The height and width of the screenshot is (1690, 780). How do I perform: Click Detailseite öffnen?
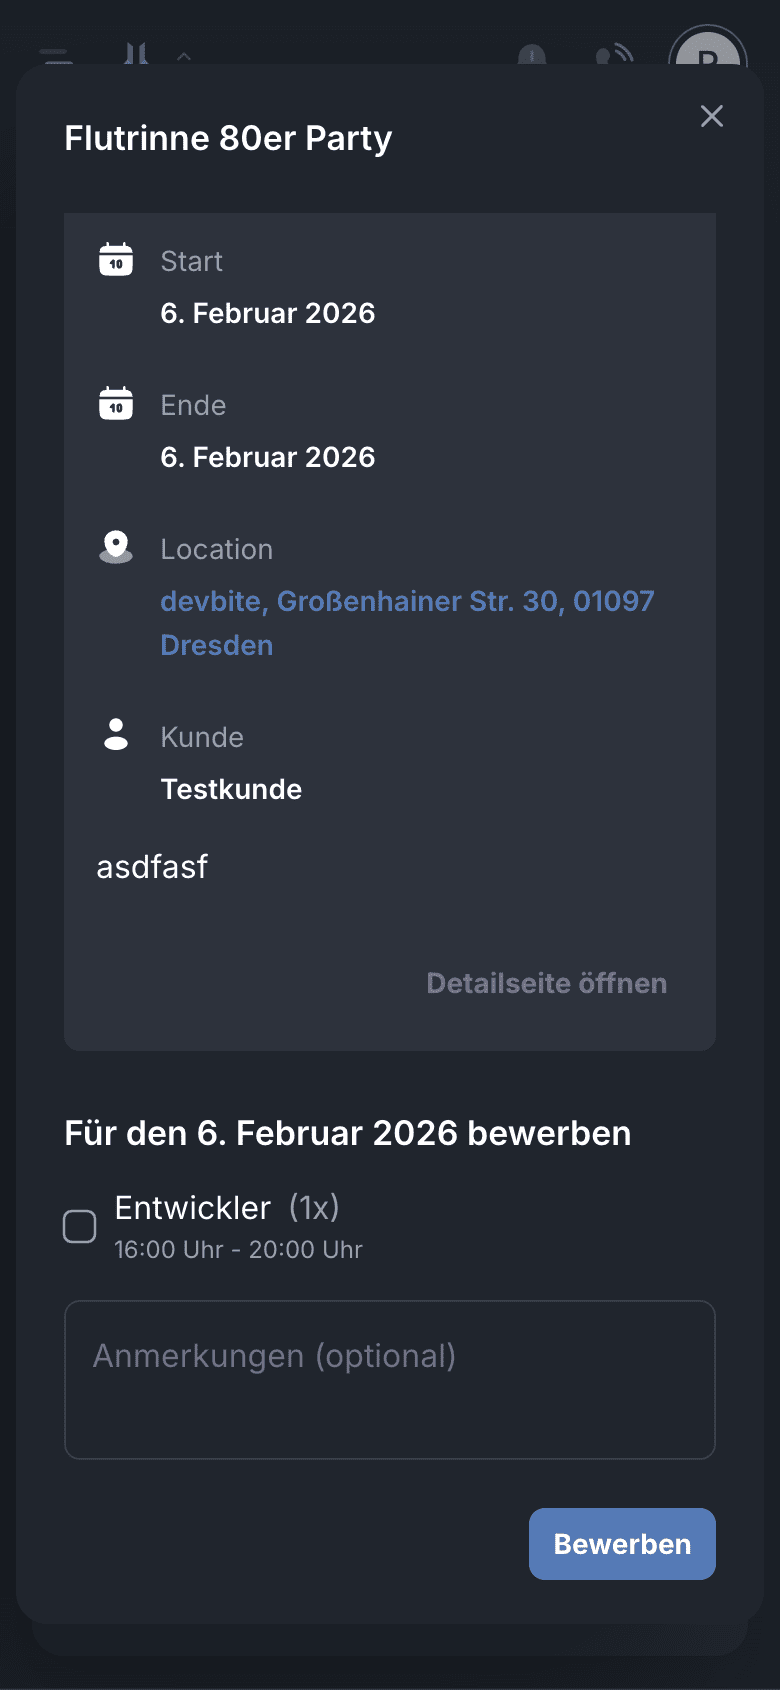point(546,983)
